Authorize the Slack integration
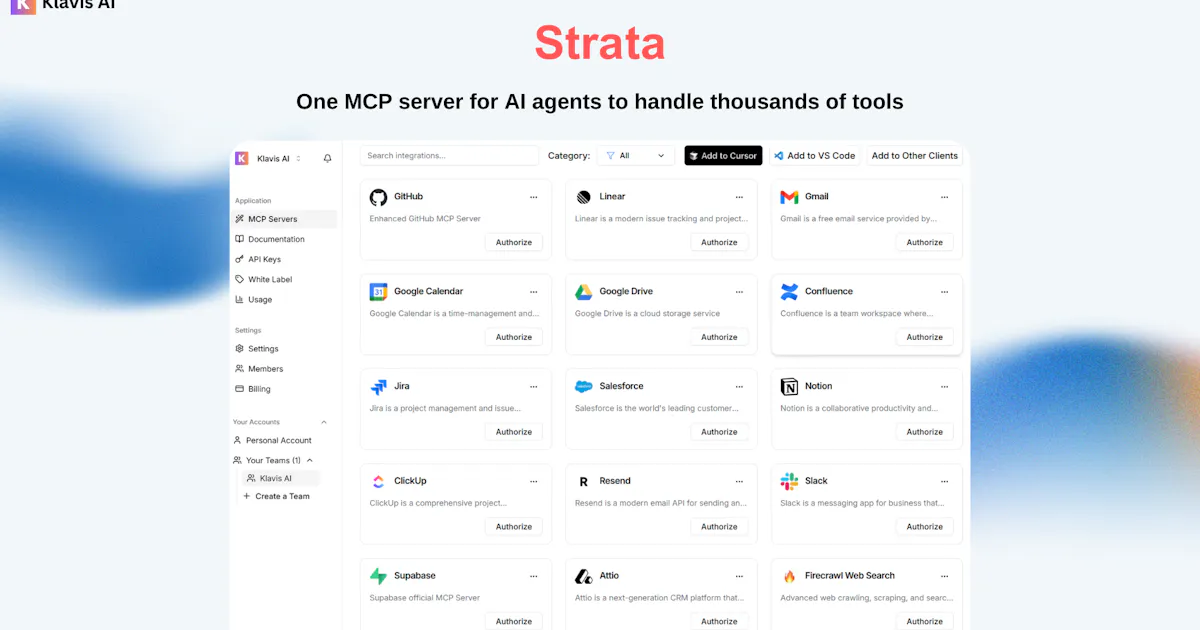This screenshot has height=630, width=1200. (925, 527)
